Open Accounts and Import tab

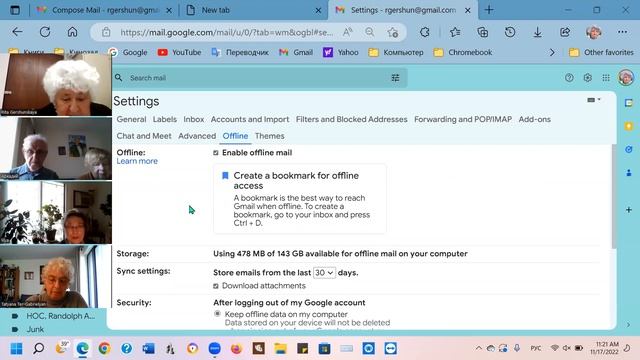pos(250,119)
